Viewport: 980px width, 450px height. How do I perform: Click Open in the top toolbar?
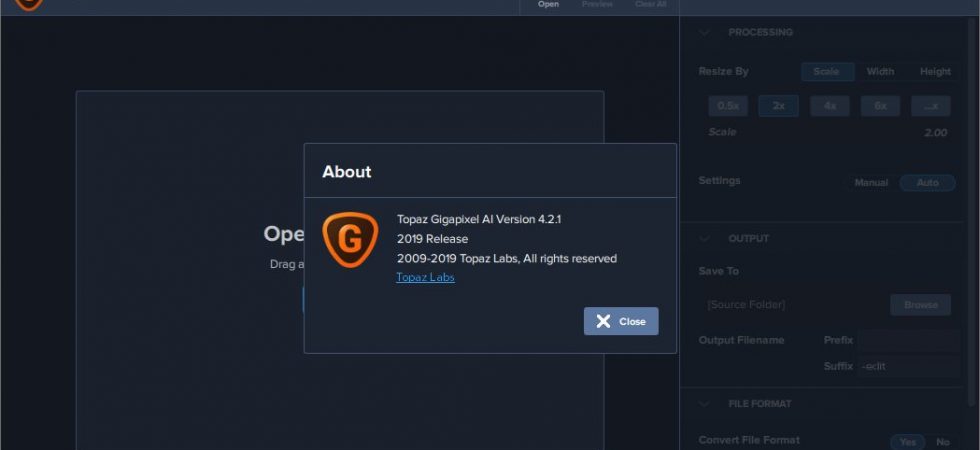[x=548, y=4]
